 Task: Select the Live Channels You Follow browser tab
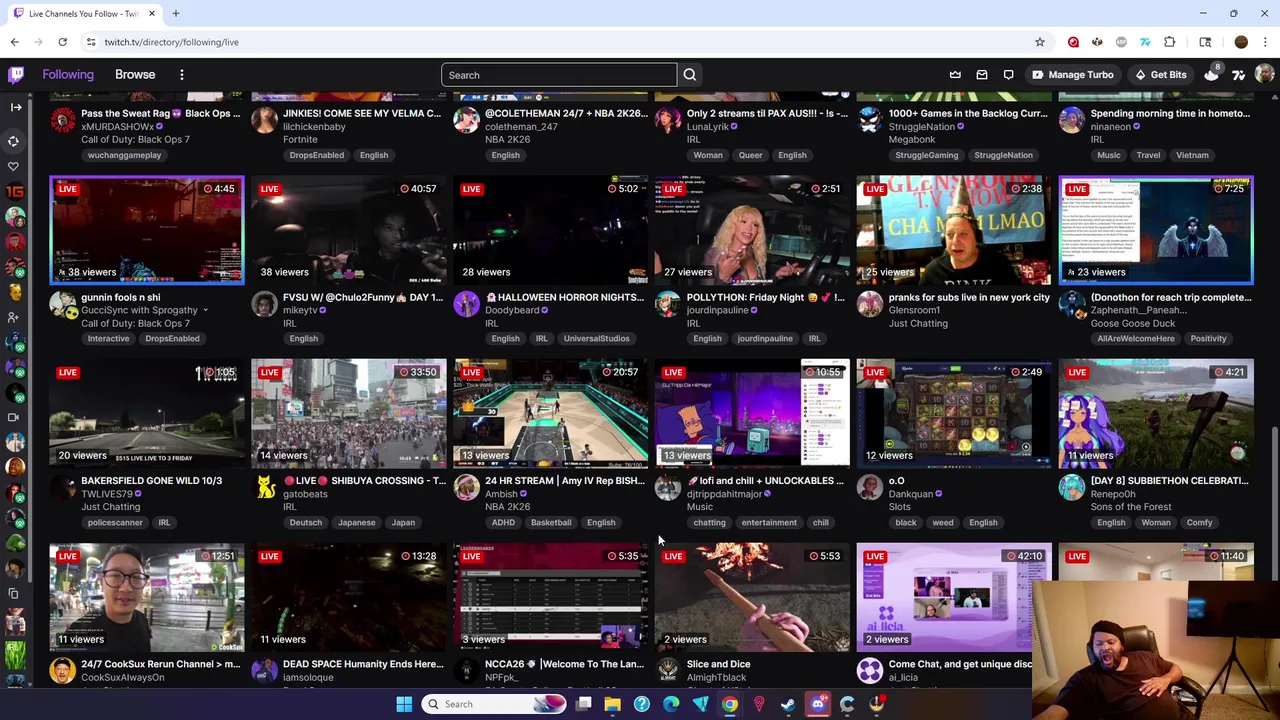[x=84, y=14]
